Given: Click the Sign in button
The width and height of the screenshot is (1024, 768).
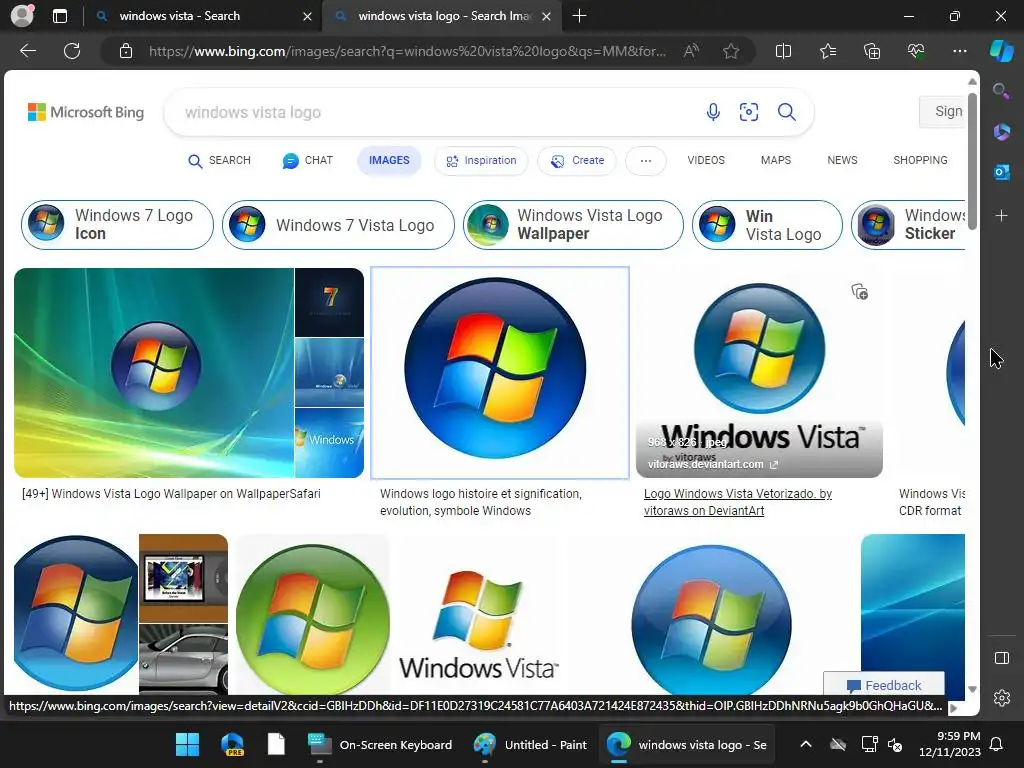Looking at the screenshot, I should (x=944, y=112).
